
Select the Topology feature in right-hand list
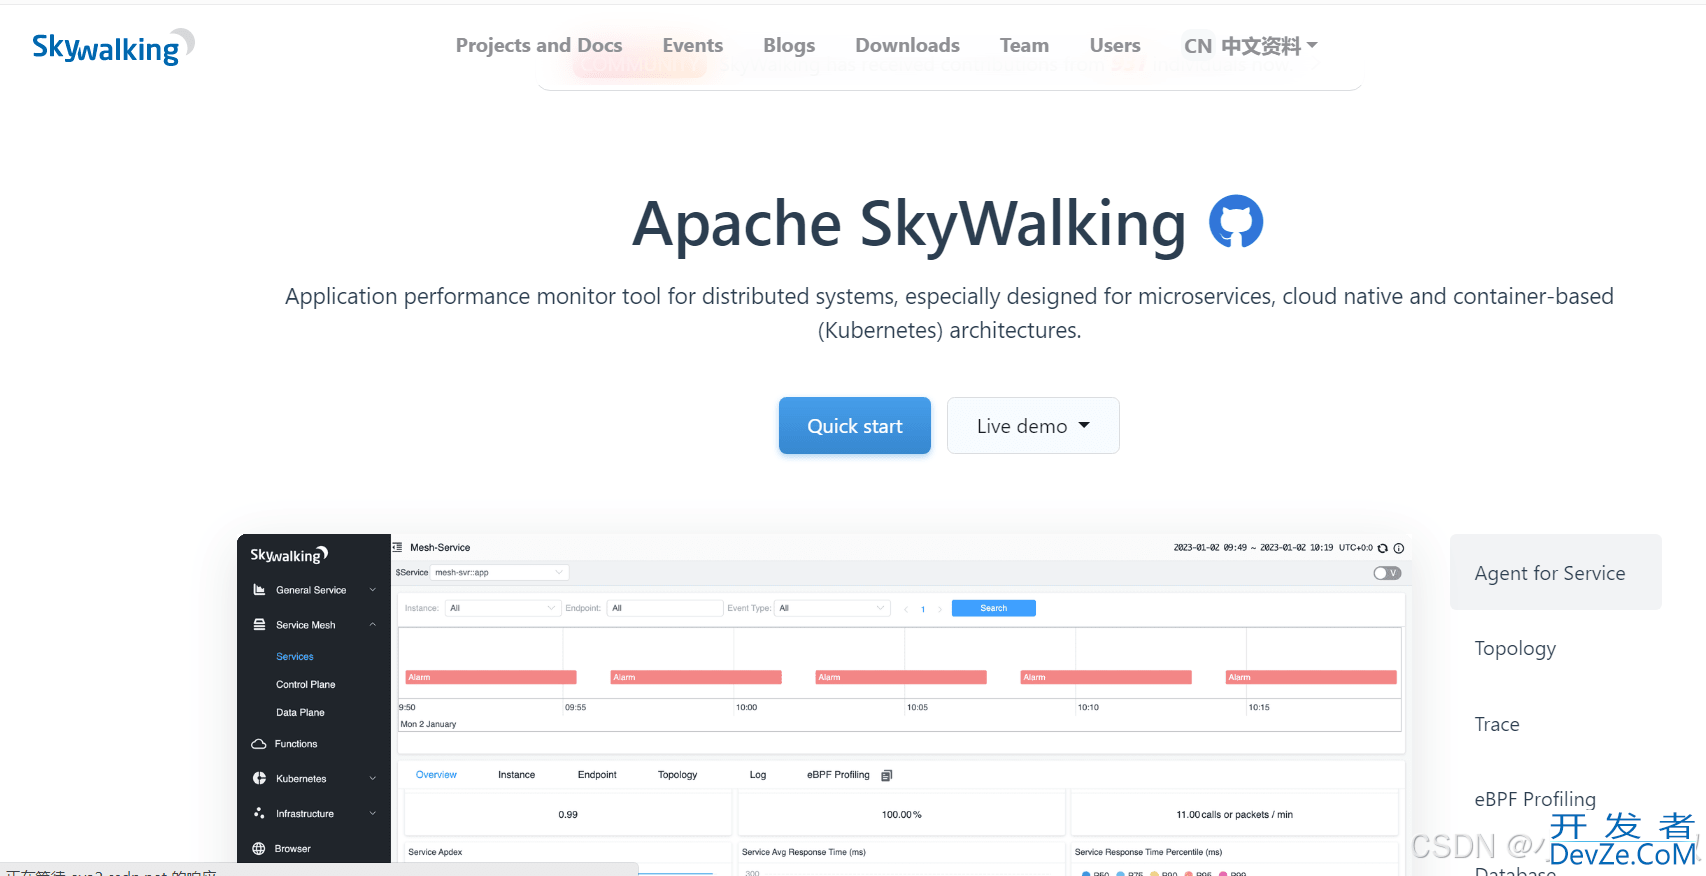tap(1515, 648)
